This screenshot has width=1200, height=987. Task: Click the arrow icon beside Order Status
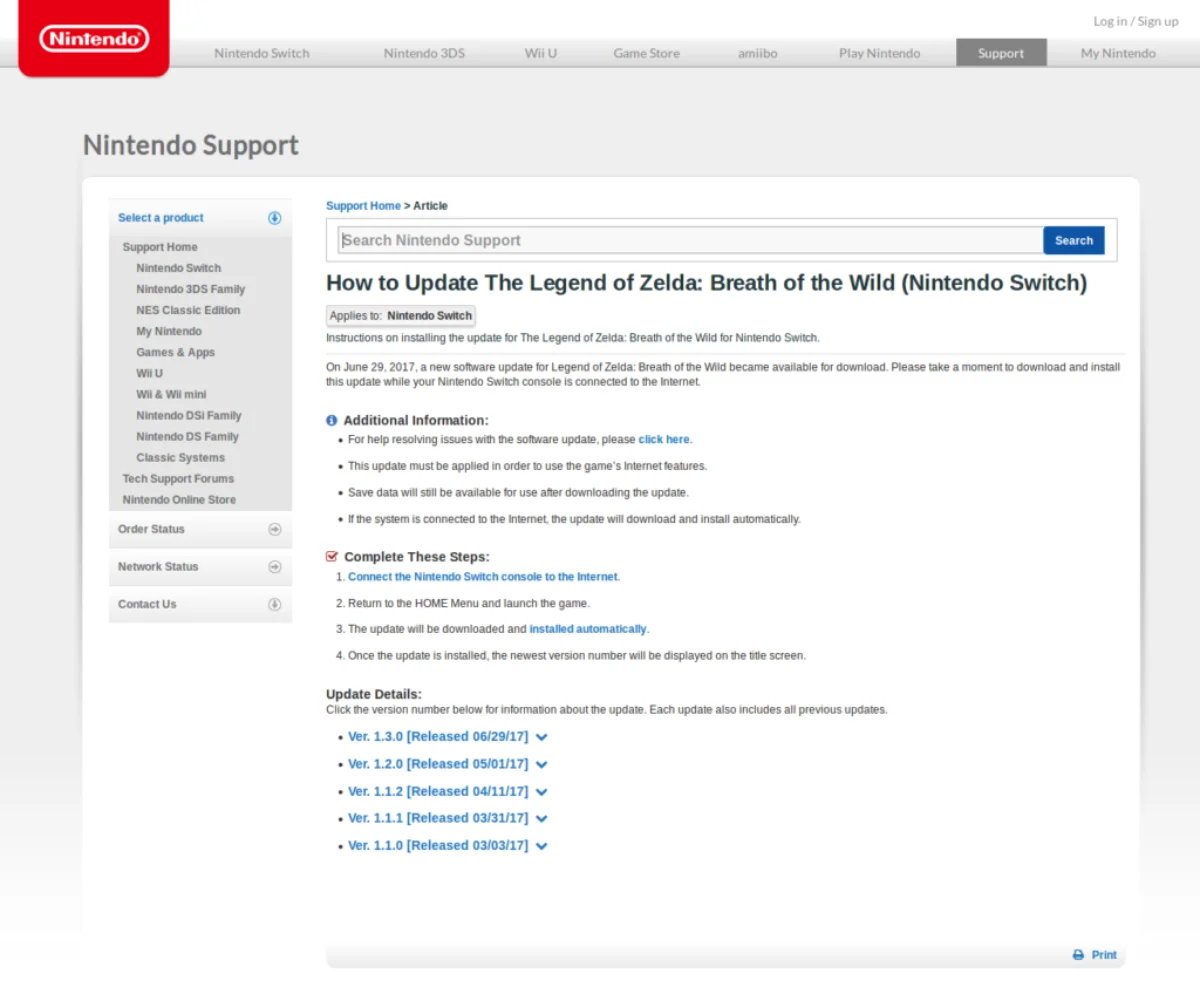(x=275, y=529)
